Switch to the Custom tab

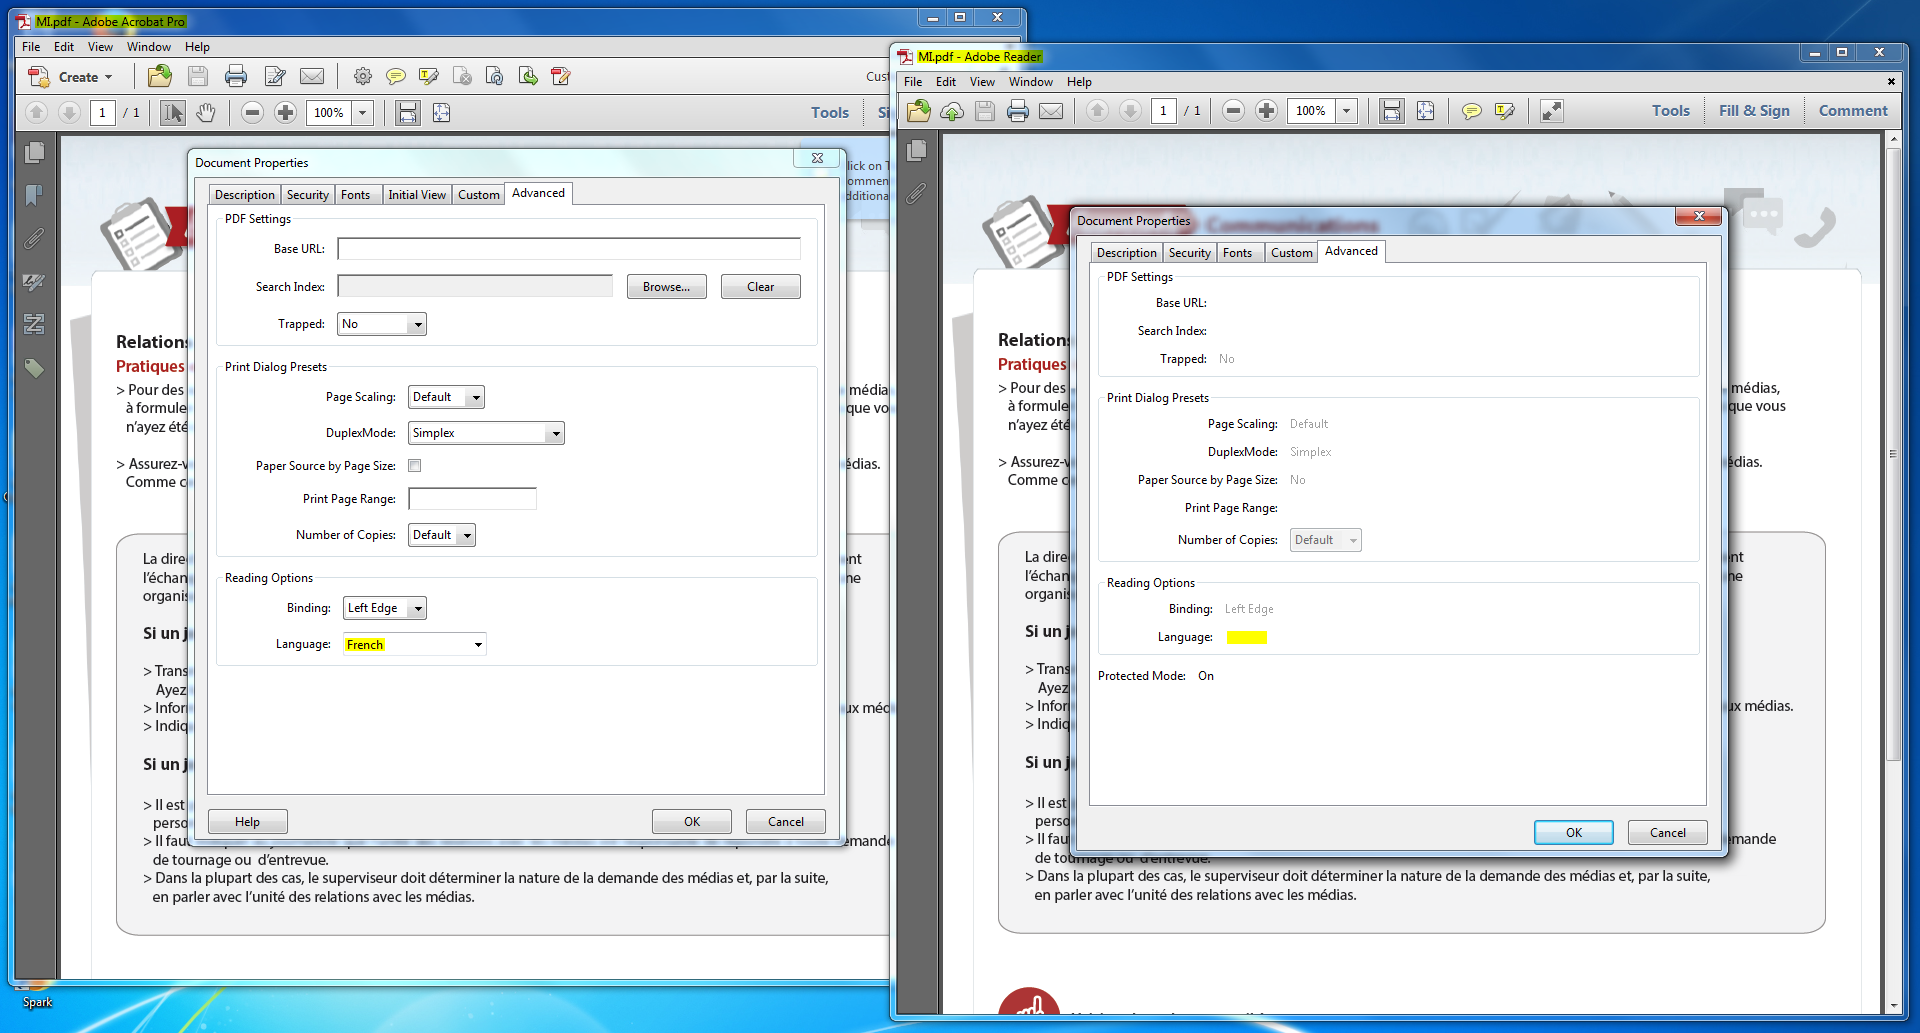478,194
